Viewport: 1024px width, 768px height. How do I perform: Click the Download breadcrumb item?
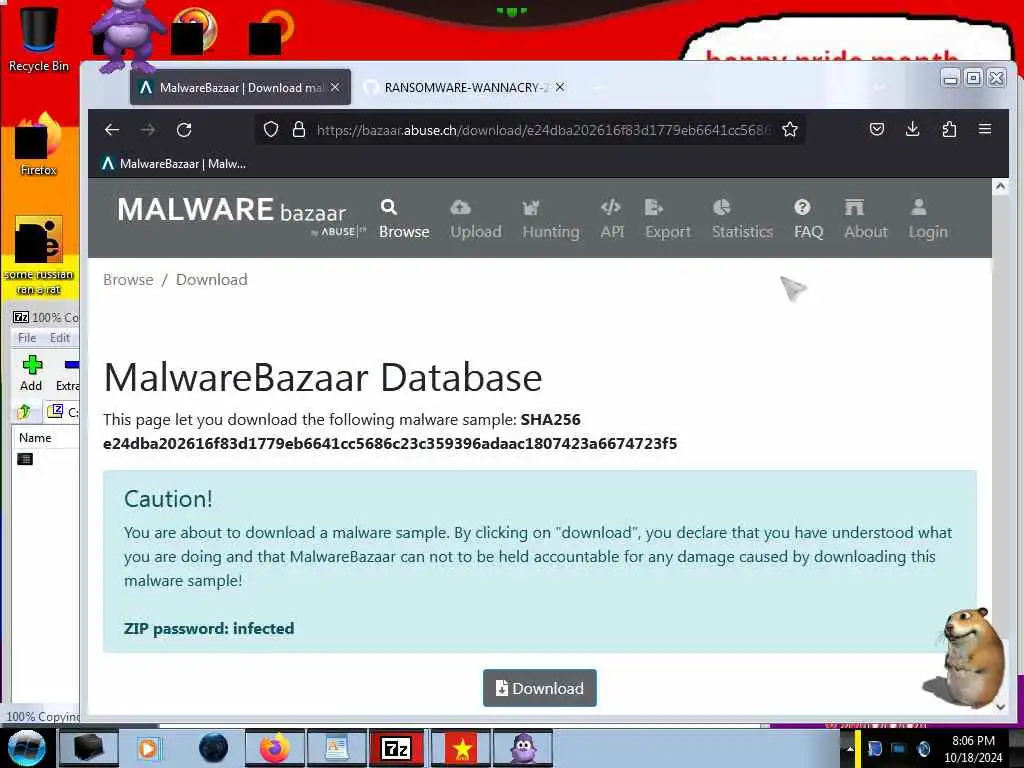tap(212, 280)
